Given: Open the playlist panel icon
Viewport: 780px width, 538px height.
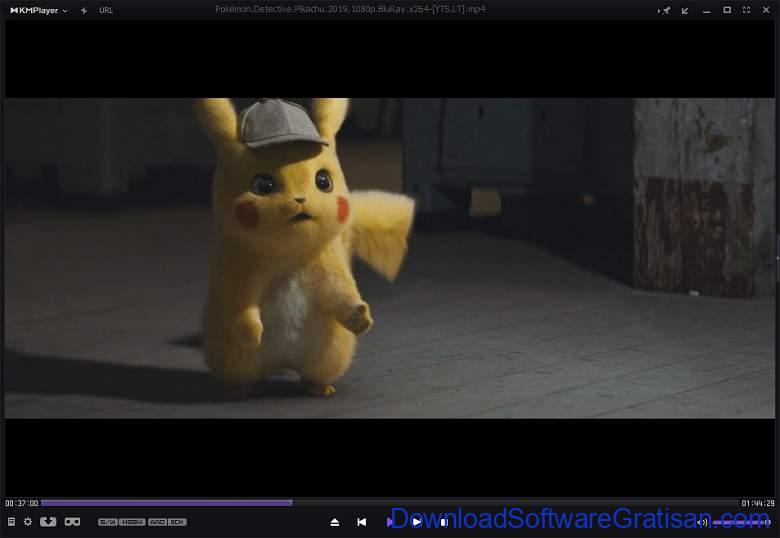Looking at the screenshot, I should tap(11, 522).
